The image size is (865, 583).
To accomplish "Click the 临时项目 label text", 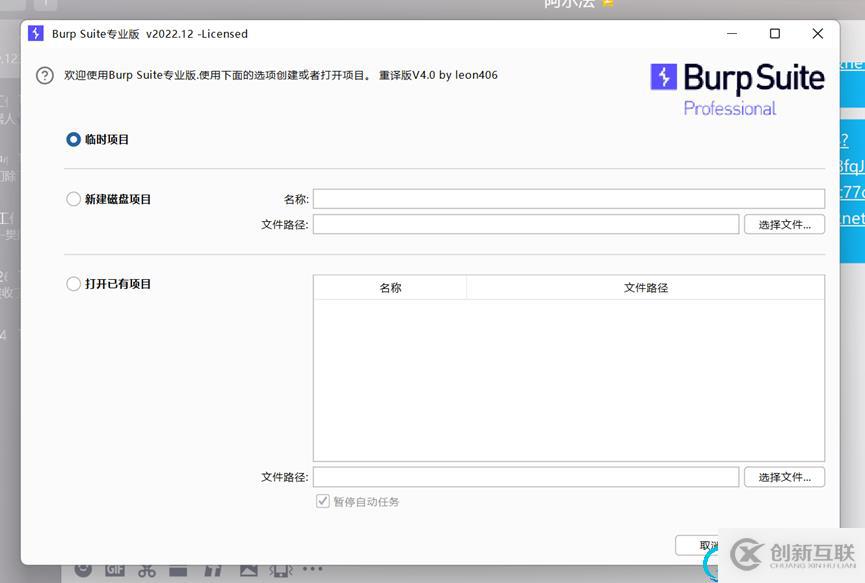I will point(106,140).
